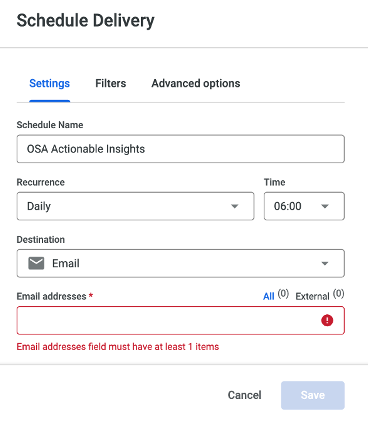Open the Time dropdown showing 06:00
This screenshot has width=368, height=424.
pos(304,206)
